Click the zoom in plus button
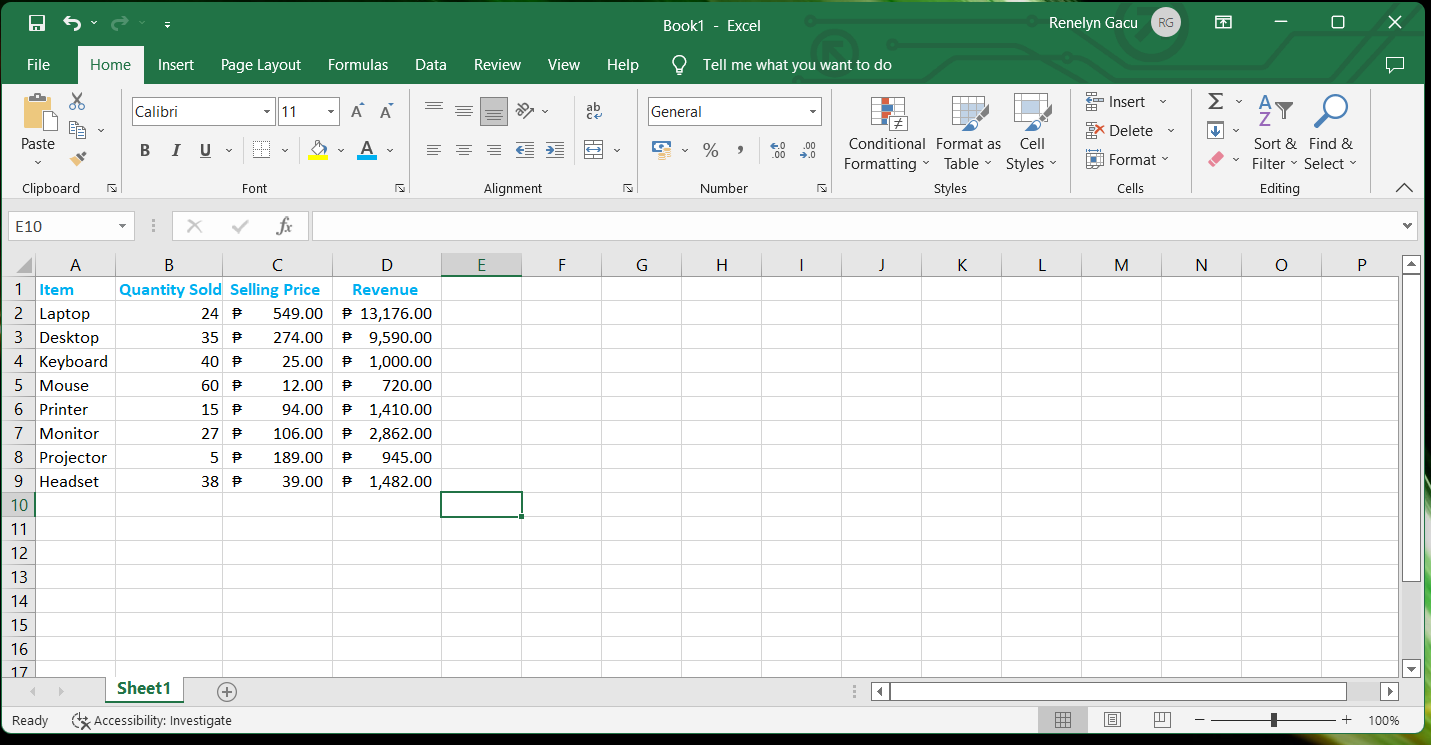 (1346, 720)
